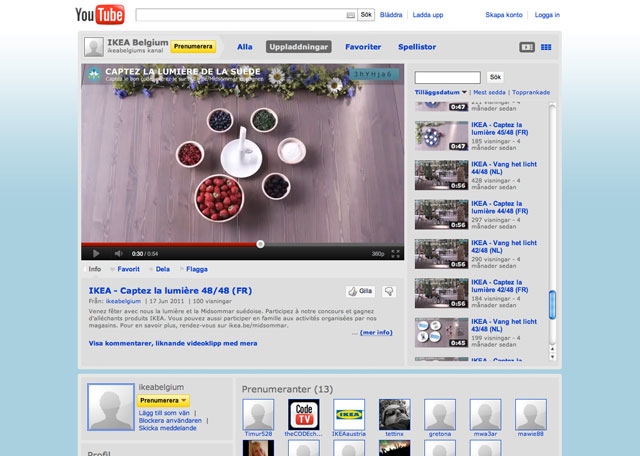Image resolution: width=640 pixels, height=456 pixels.
Task: Mute the video volume icon
Action: pyautogui.click(x=118, y=254)
